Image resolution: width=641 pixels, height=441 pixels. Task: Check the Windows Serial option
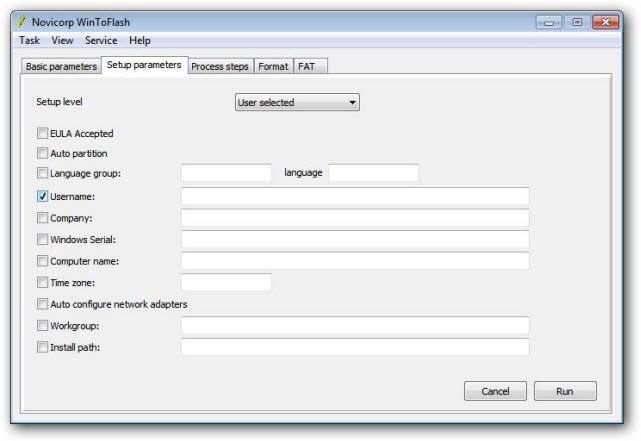coord(43,239)
